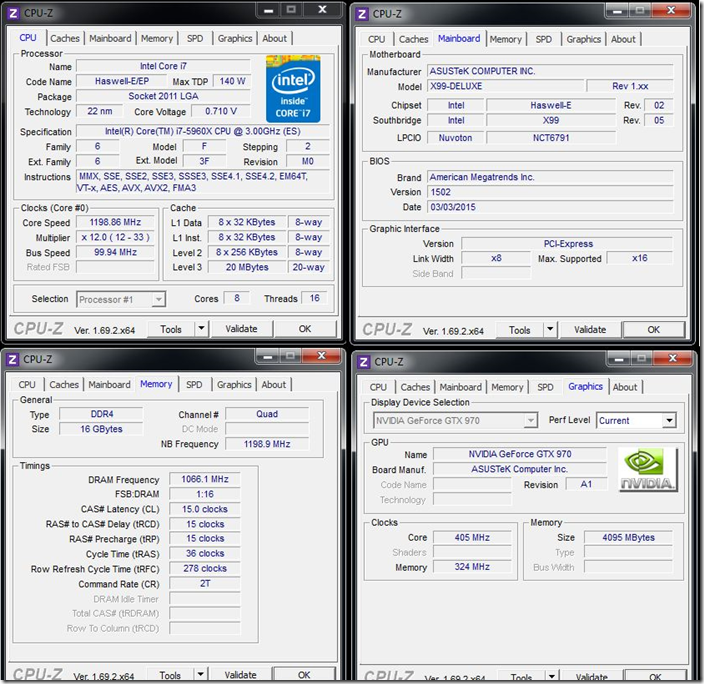Image resolution: width=704 pixels, height=684 pixels.
Task: Click the Core Voltage value 0.710 V
Action: (221, 111)
